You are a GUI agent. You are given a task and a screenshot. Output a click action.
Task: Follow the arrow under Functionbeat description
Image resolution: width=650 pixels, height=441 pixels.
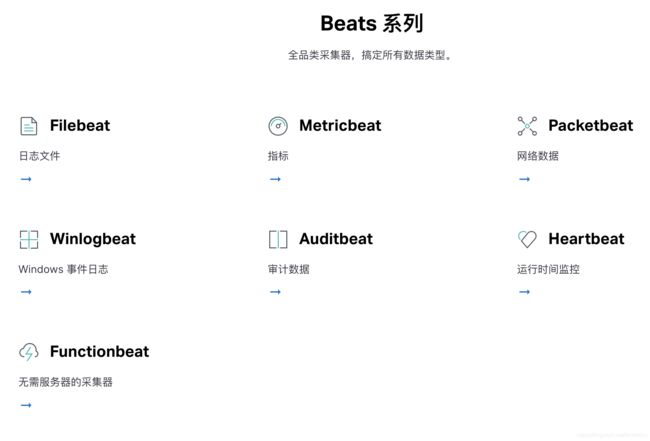[x=26, y=405]
